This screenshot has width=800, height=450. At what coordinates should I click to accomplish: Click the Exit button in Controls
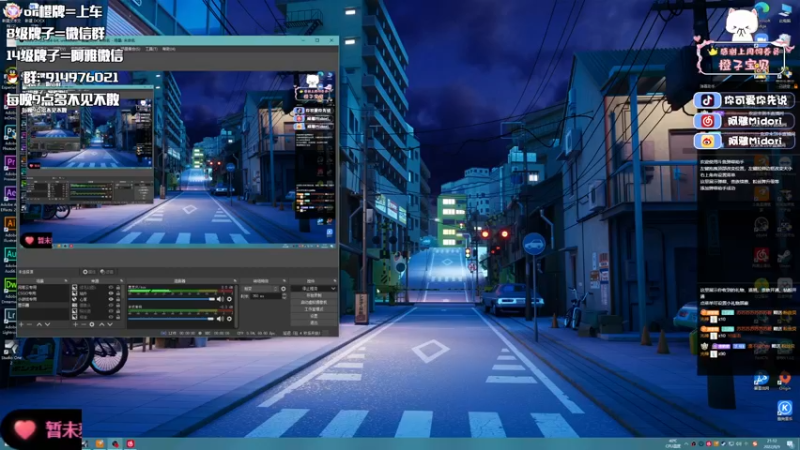pyautogui.click(x=314, y=322)
